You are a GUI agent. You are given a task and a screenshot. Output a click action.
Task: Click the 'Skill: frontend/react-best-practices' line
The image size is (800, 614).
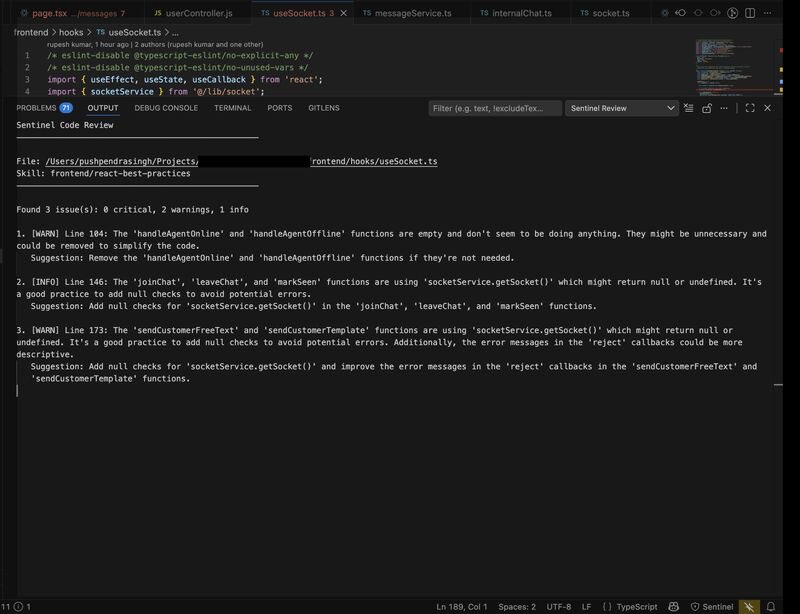(103, 174)
